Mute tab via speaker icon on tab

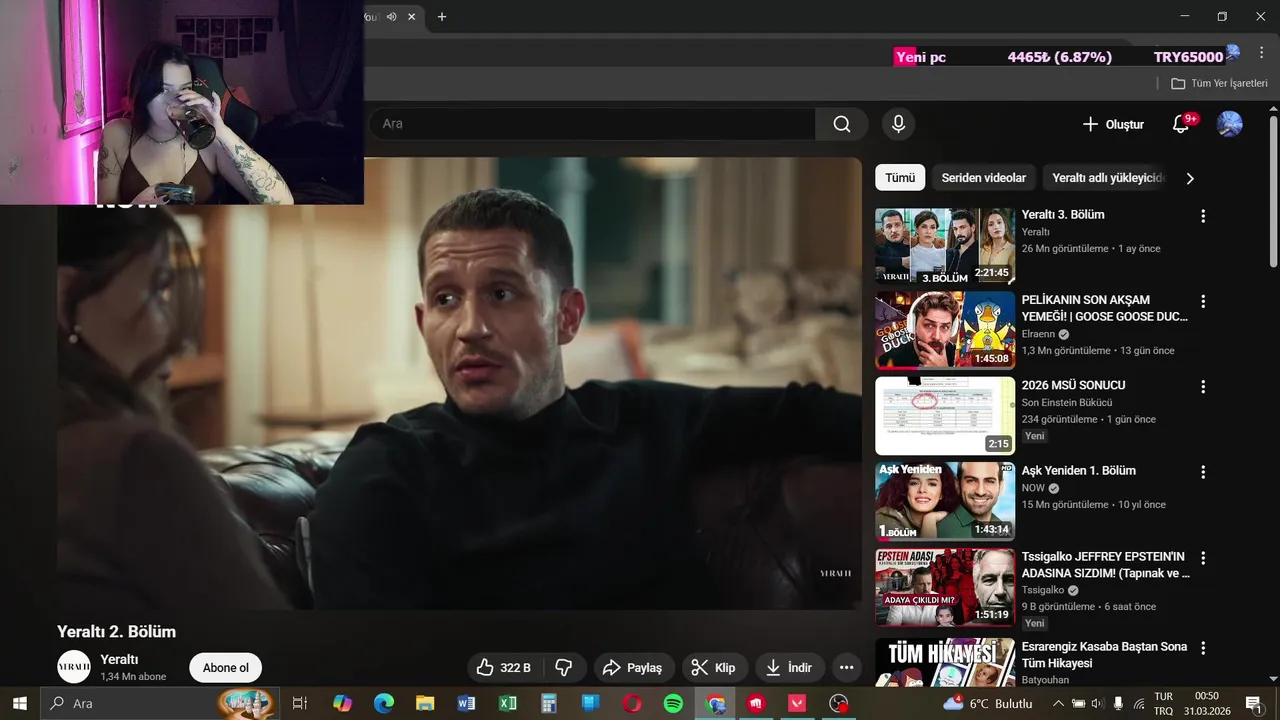[x=392, y=17]
